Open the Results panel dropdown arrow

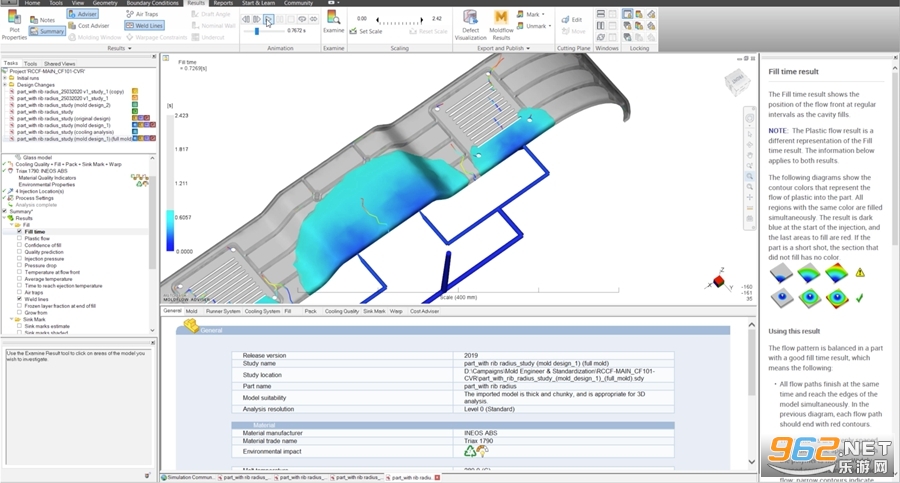coord(130,48)
